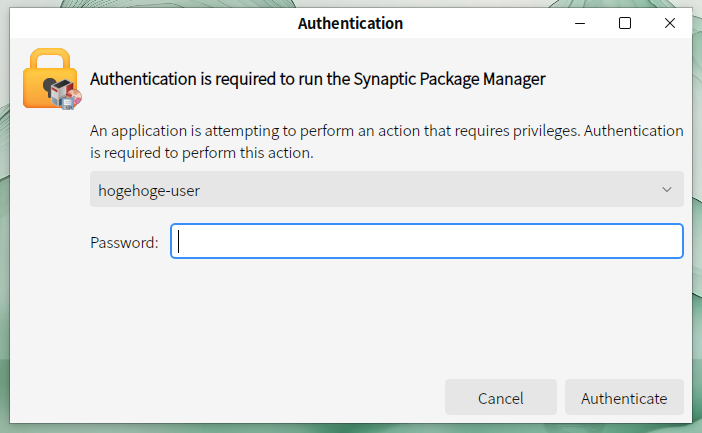Click the "Authentication" window title text

coord(350,23)
